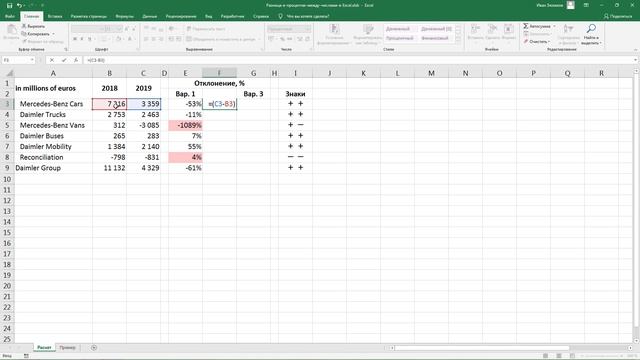640x360 pixels.
Task: Click the Delete cells icon in Cells group
Action: tap(492, 29)
